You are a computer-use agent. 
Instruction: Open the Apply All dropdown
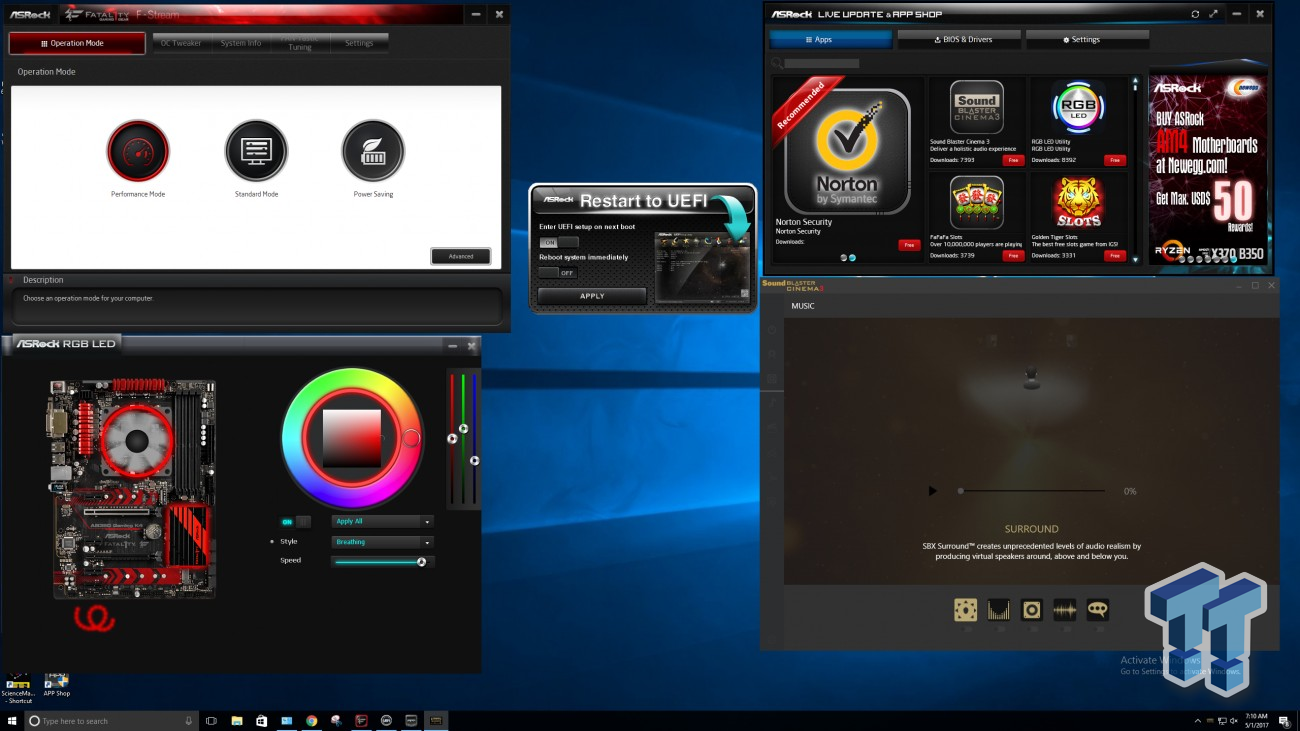(382, 522)
